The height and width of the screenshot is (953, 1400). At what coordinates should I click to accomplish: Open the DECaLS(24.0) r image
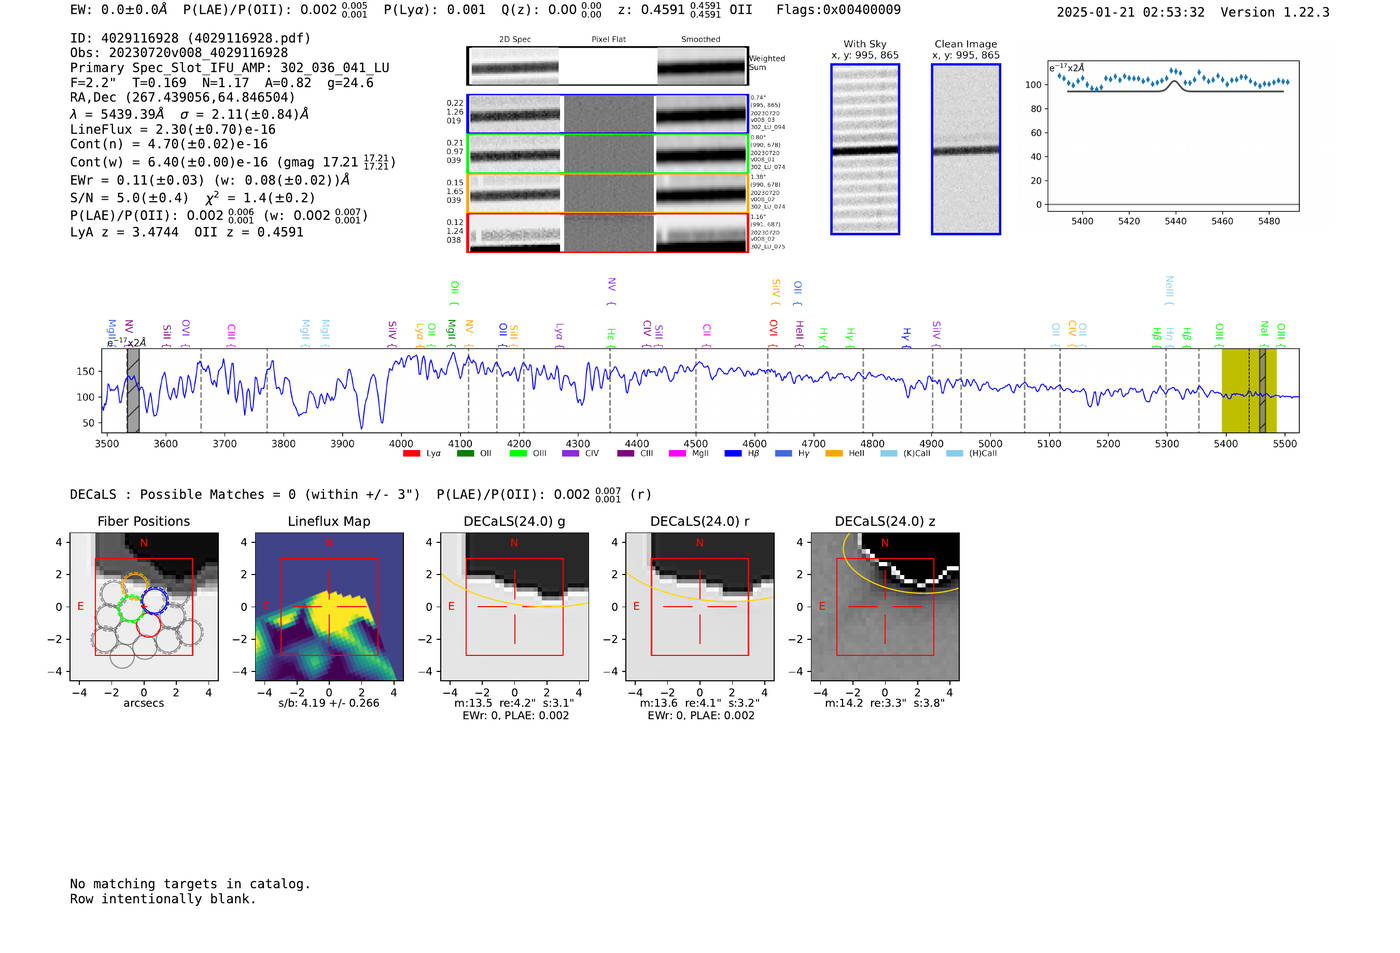(700, 607)
